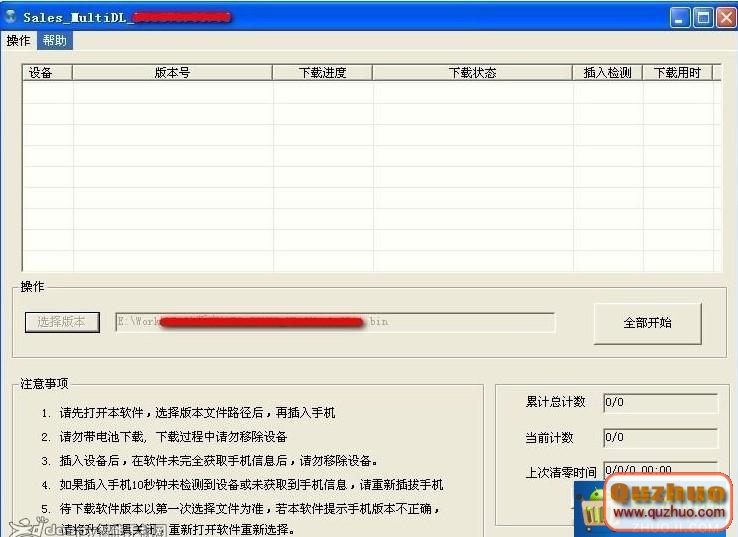Click the 当前计数 value field
The width and height of the screenshot is (738, 537).
click(660, 438)
